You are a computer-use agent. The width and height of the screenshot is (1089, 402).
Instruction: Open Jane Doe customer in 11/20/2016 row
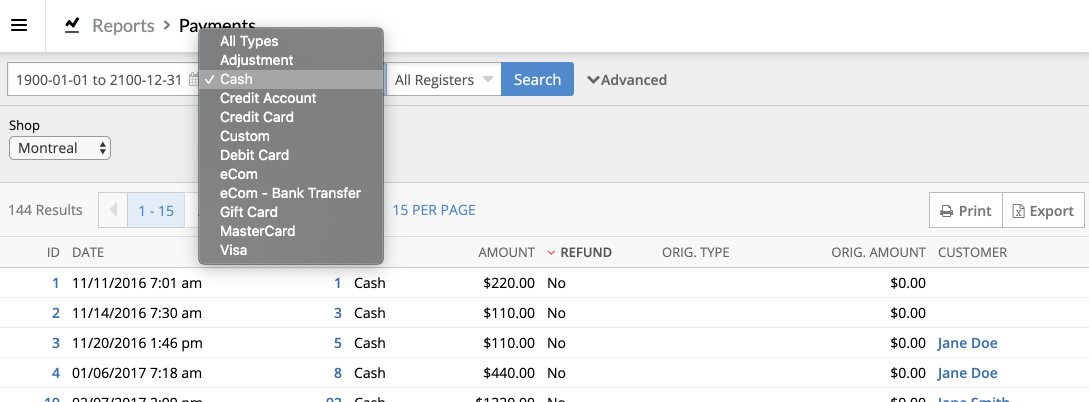pyautogui.click(x=967, y=343)
